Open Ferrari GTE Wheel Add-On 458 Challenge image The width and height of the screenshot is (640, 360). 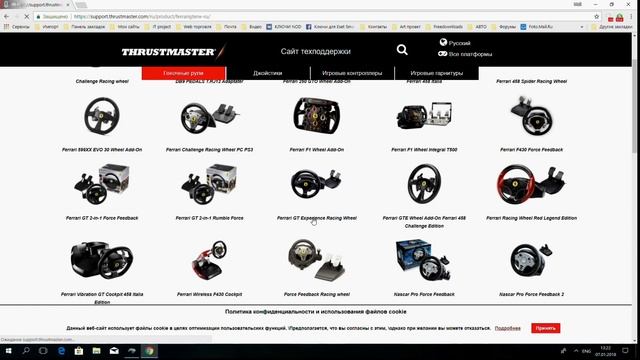[424, 184]
